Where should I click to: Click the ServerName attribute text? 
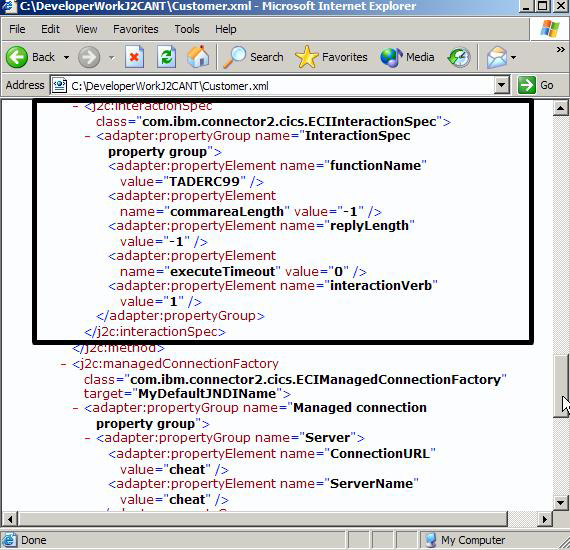coord(372,484)
